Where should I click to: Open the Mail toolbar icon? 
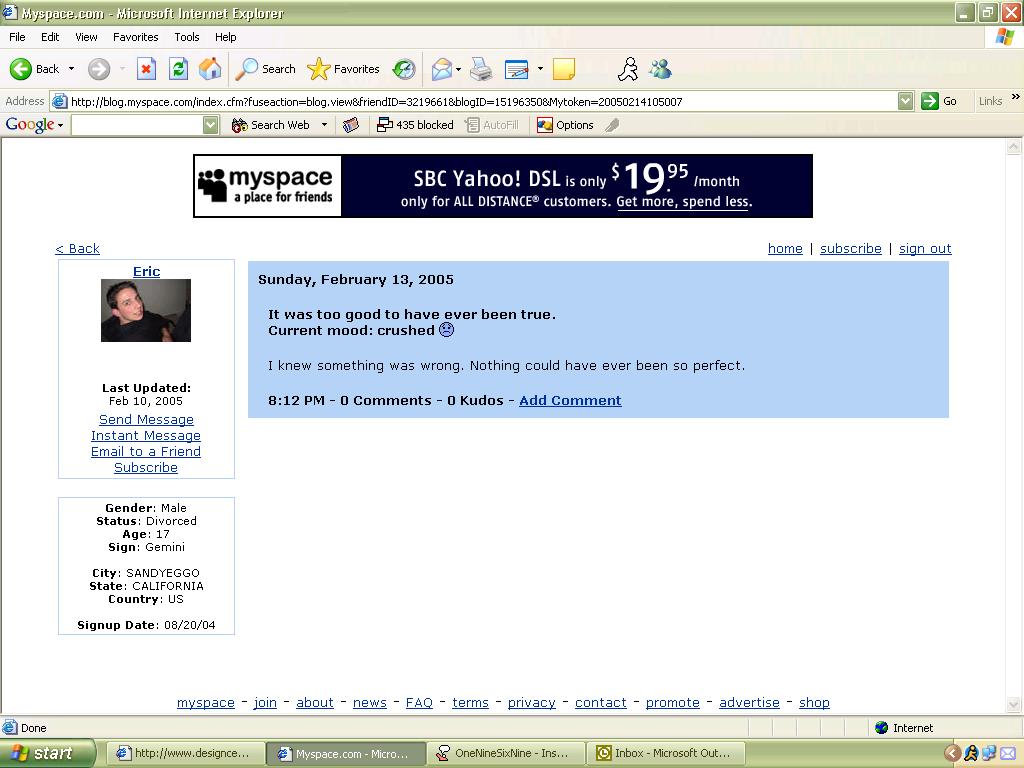point(441,69)
